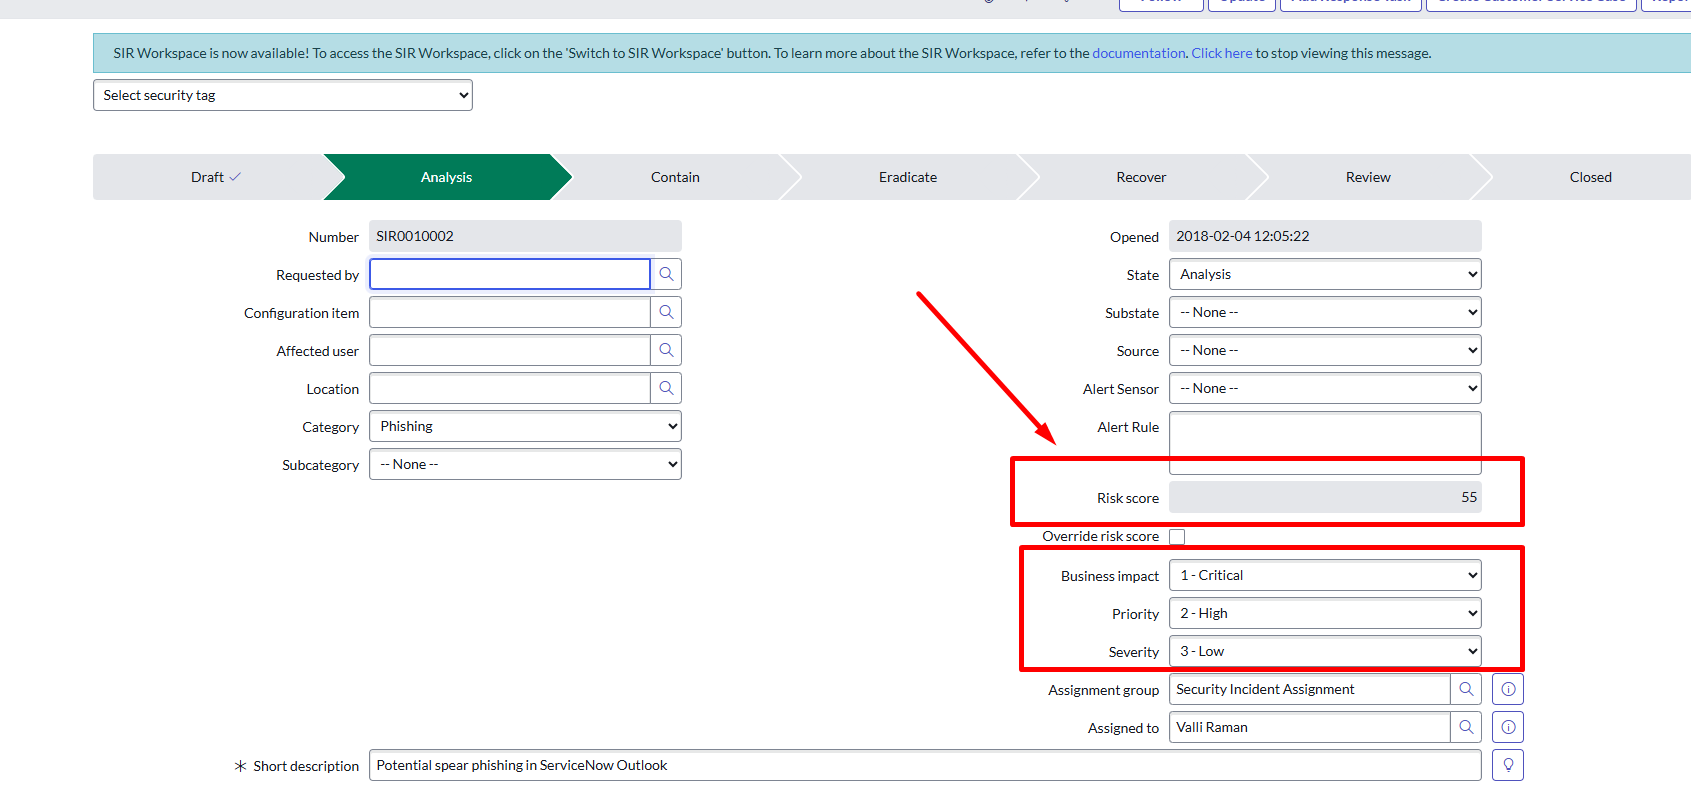Expand the Alert Sensor dropdown
This screenshot has height=794, width=1691.
click(x=1325, y=388)
